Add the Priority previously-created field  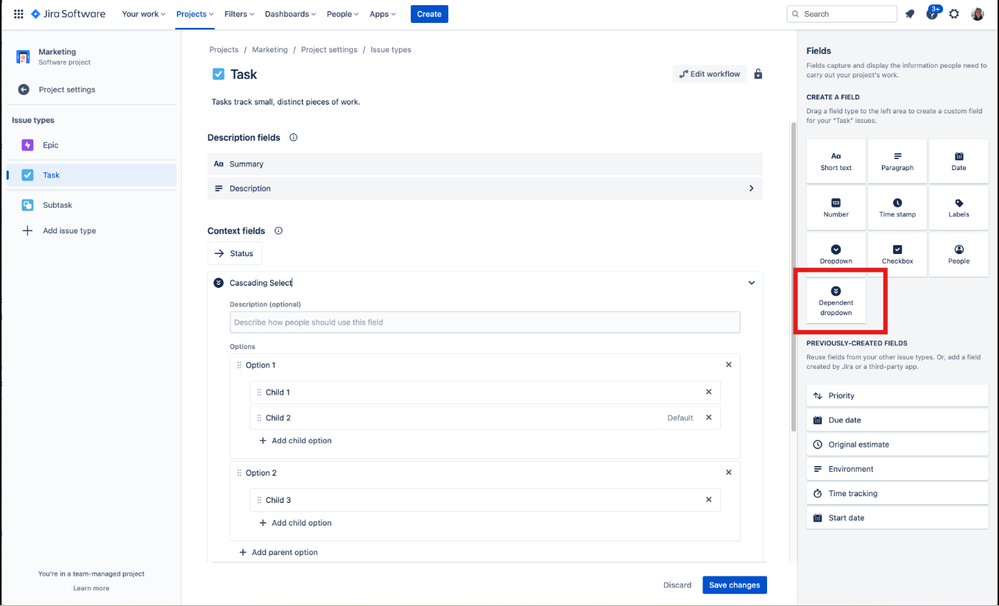click(897, 396)
